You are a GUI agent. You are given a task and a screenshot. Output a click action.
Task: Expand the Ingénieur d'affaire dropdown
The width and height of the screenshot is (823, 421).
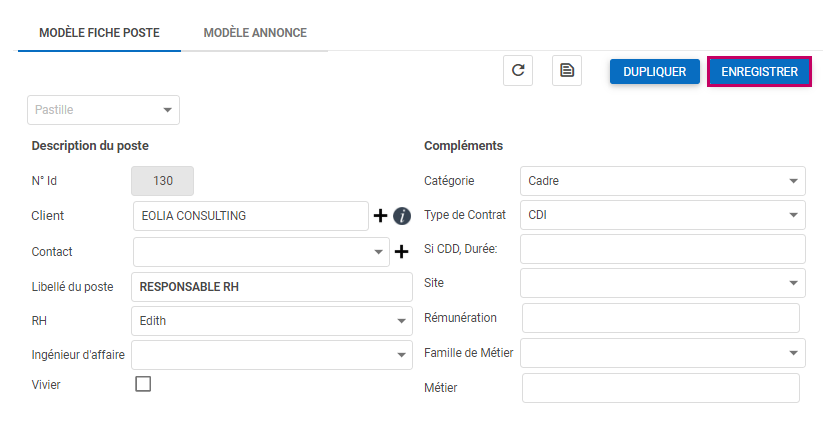[272, 354]
